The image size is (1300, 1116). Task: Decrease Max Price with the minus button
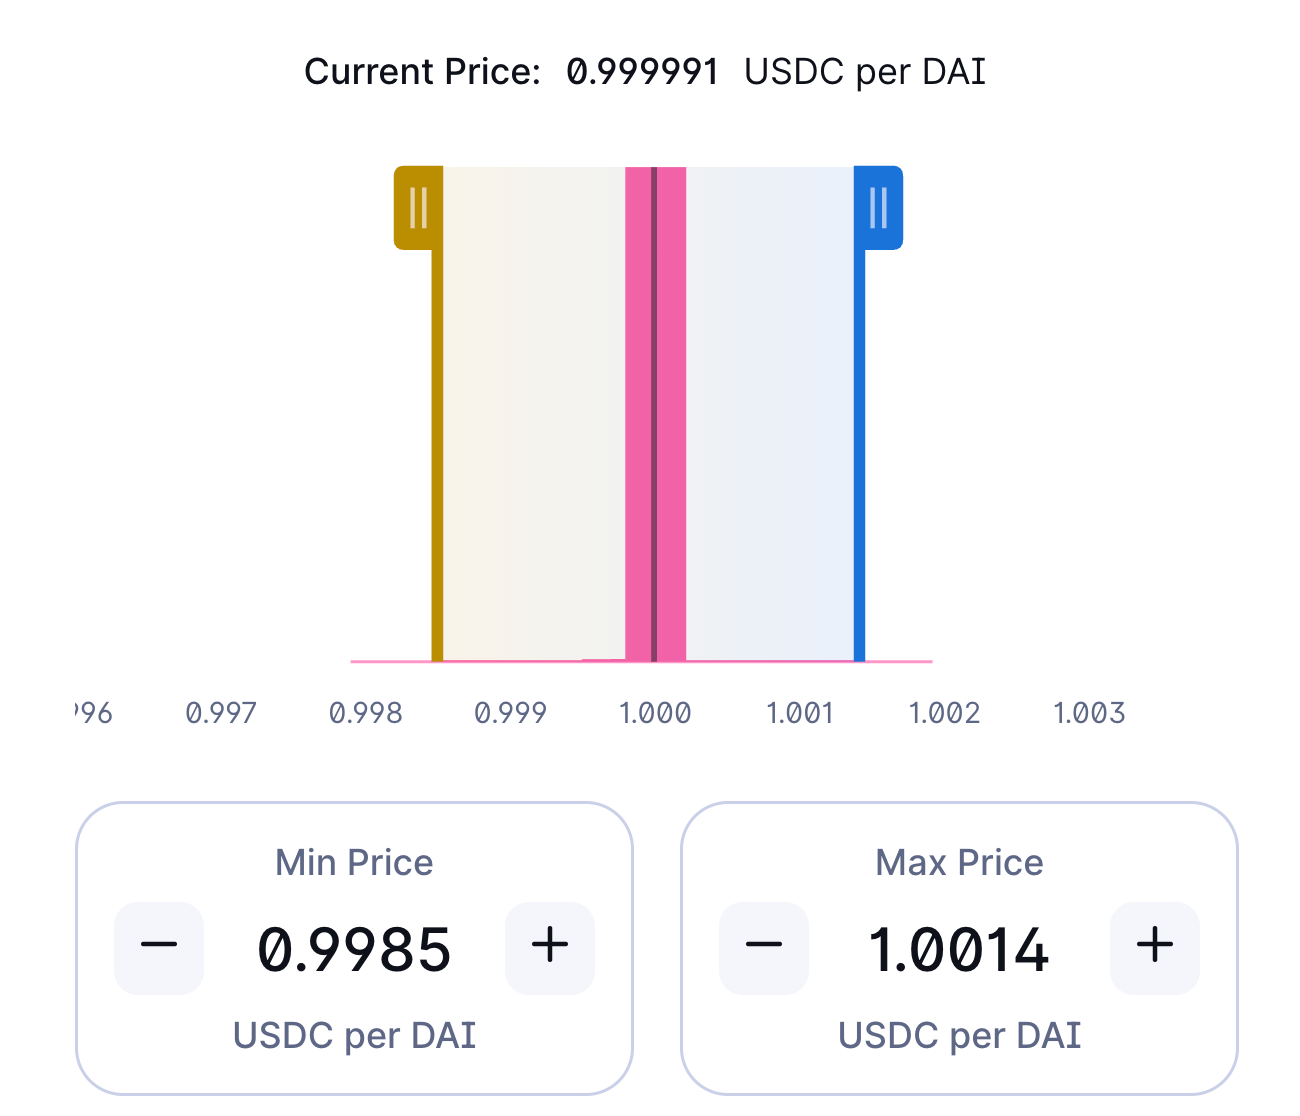point(764,947)
